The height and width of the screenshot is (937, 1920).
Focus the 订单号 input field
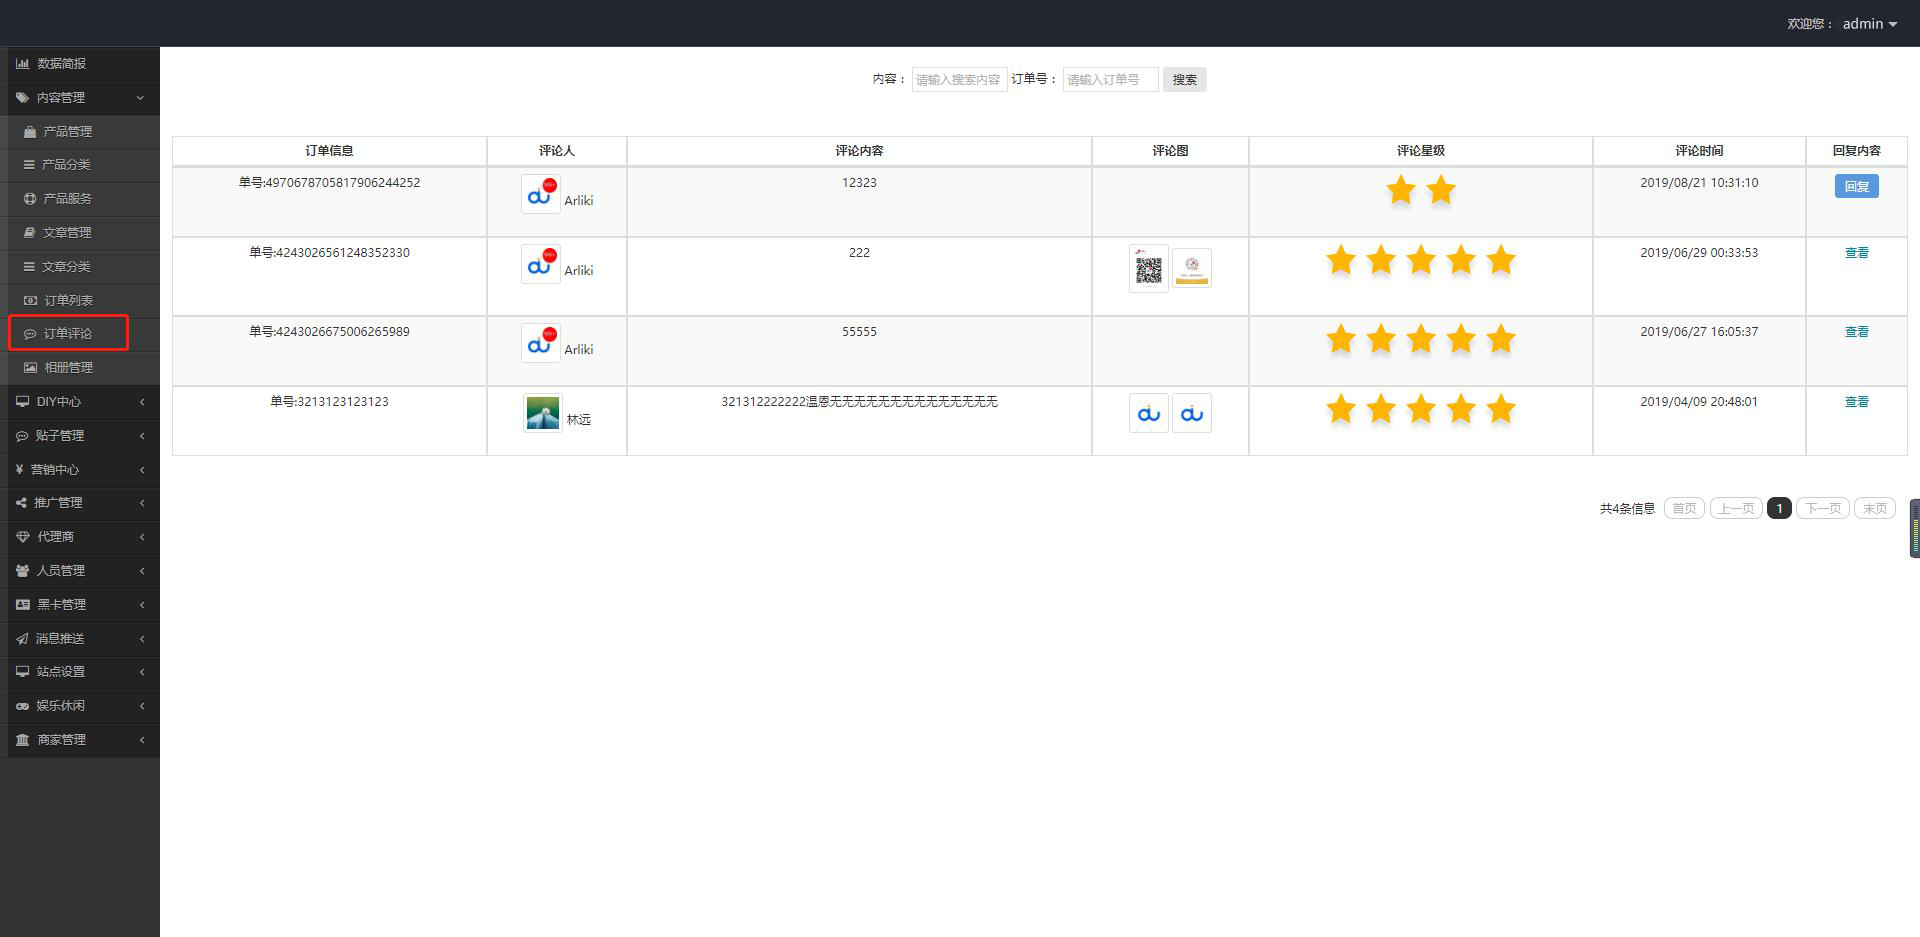tap(1110, 80)
